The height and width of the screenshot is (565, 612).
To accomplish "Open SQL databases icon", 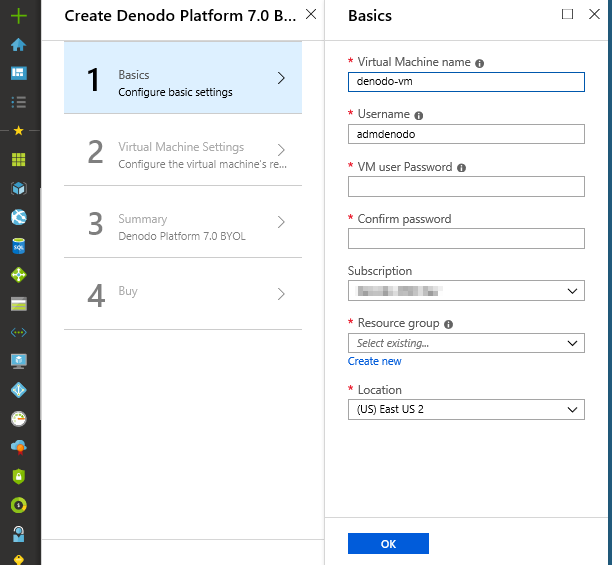I will click(x=18, y=246).
